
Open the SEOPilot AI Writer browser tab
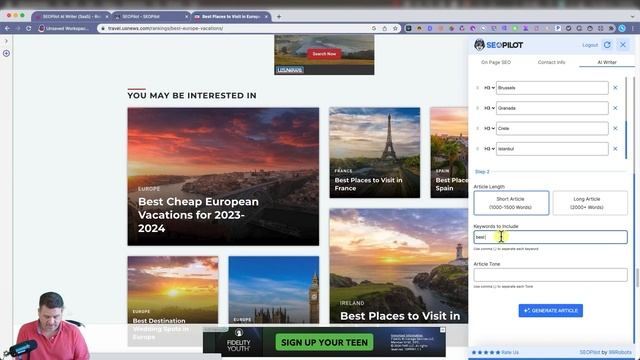(71, 17)
